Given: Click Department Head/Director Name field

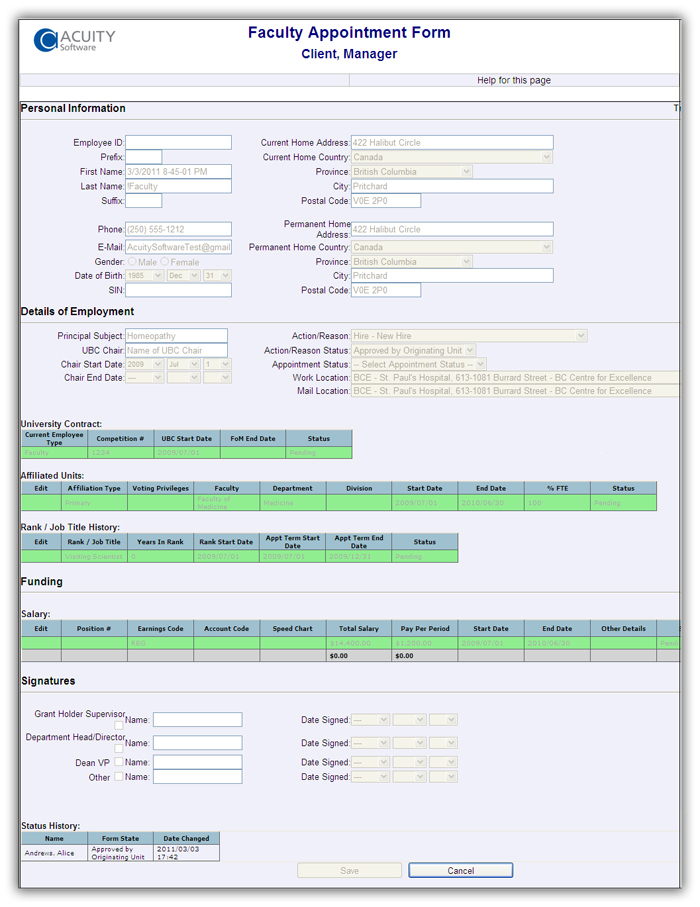Looking at the screenshot, I should pos(197,743).
